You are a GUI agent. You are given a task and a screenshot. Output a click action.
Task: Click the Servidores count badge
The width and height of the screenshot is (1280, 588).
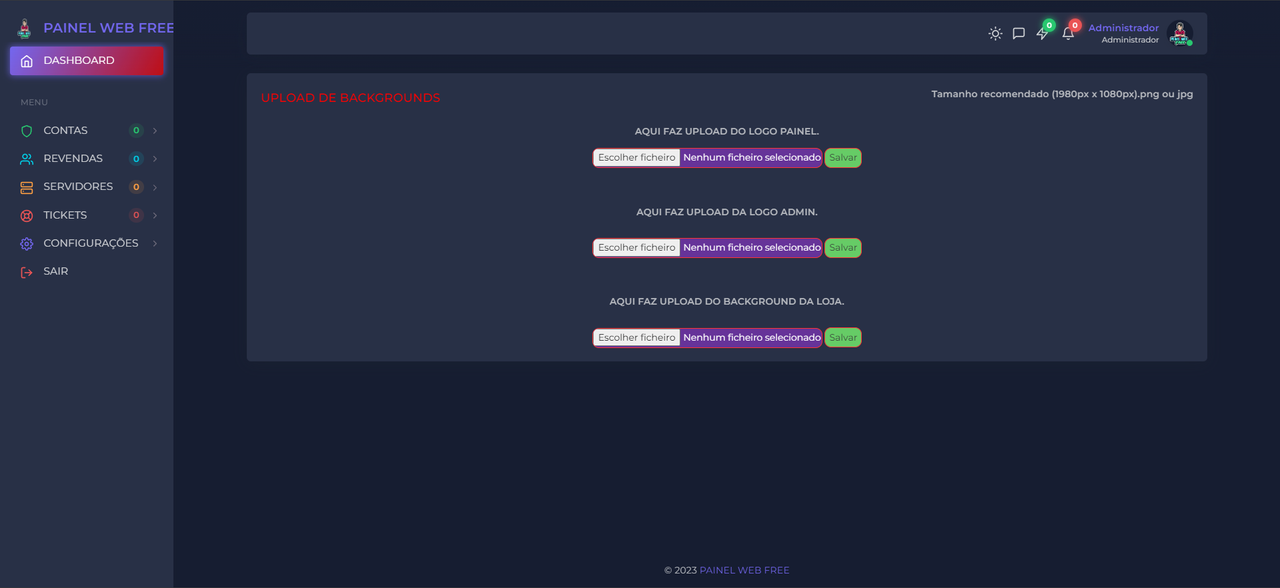tap(136, 187)
